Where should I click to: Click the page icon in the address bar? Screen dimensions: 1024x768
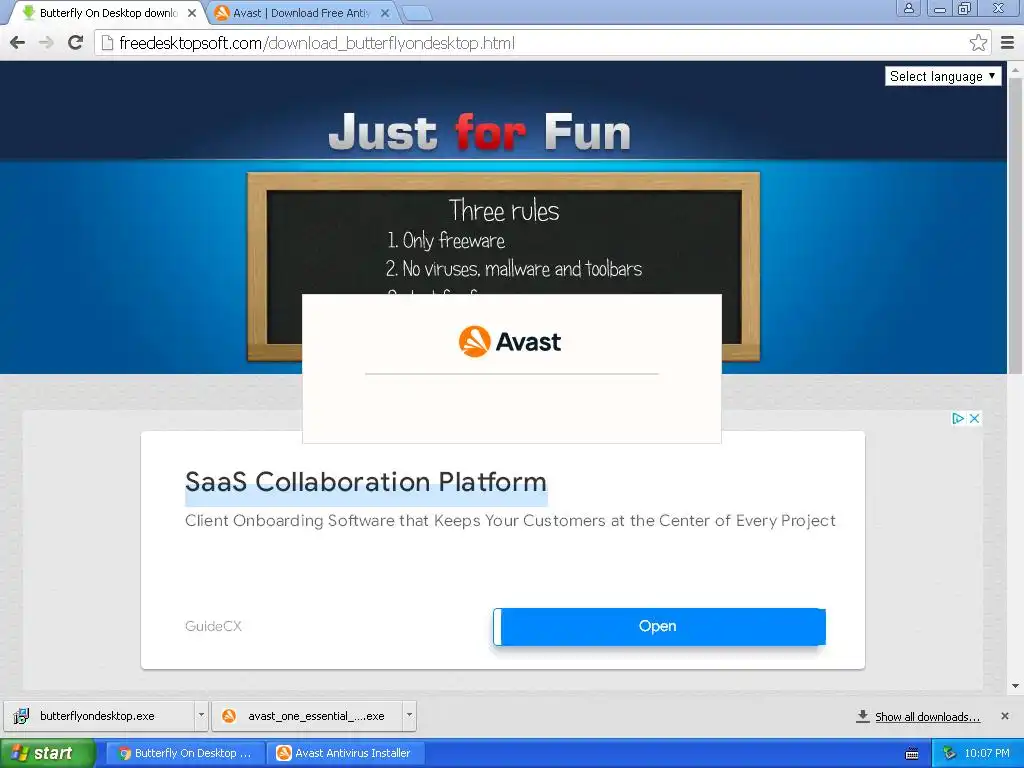pyautogui.click(x=107, y=43)
